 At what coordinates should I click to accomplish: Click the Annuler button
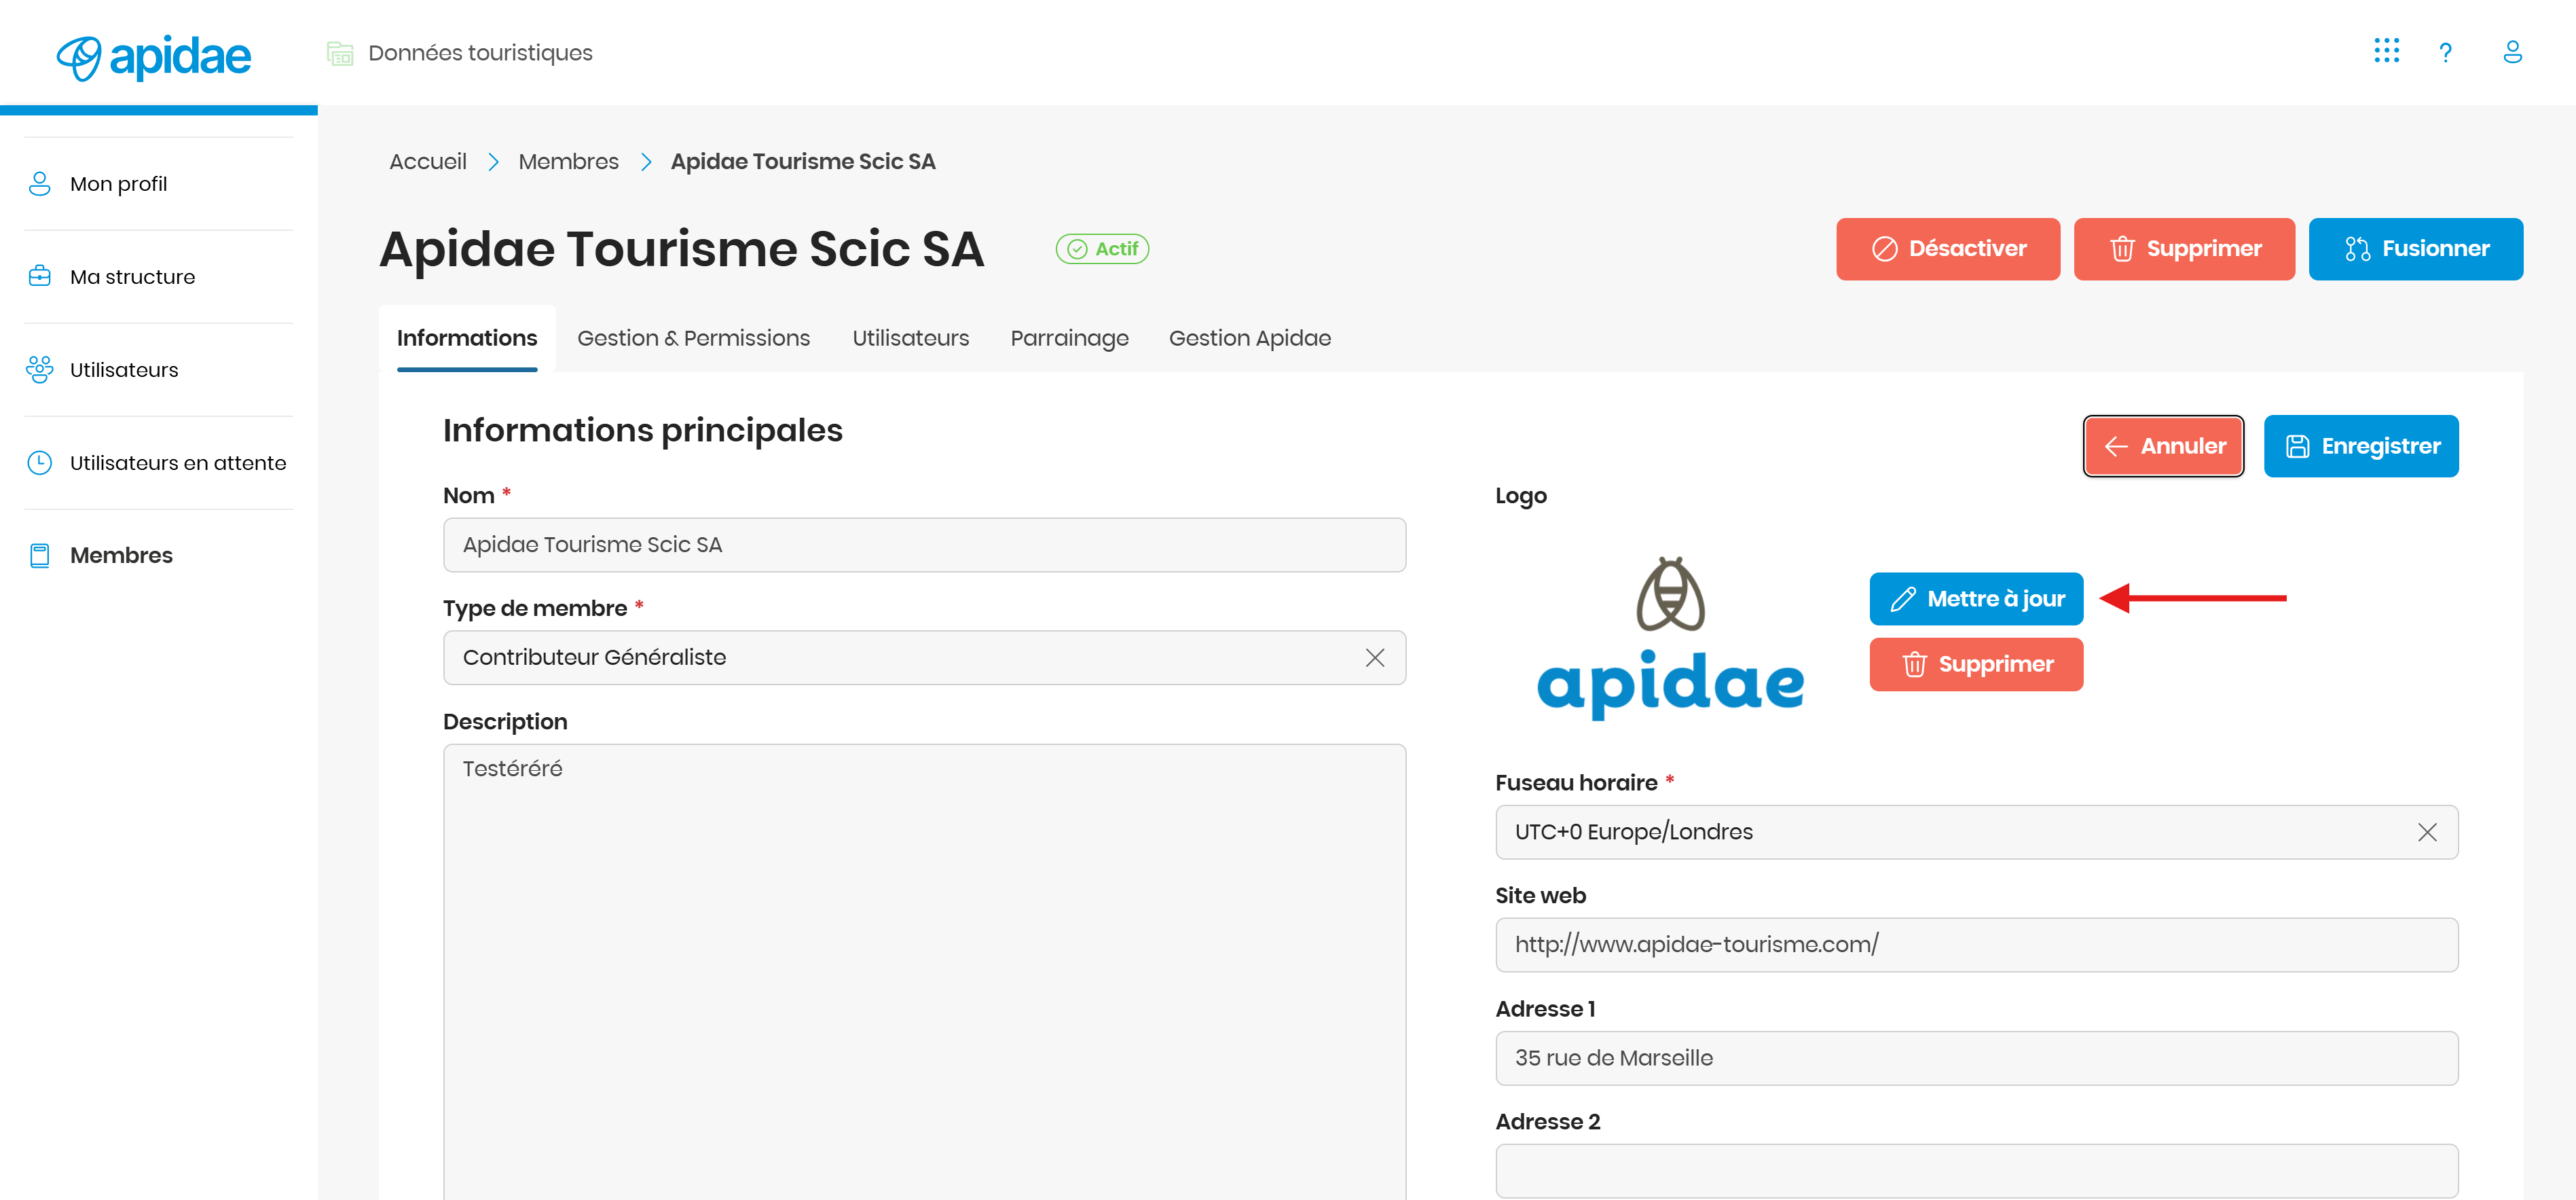[2163, 446]
